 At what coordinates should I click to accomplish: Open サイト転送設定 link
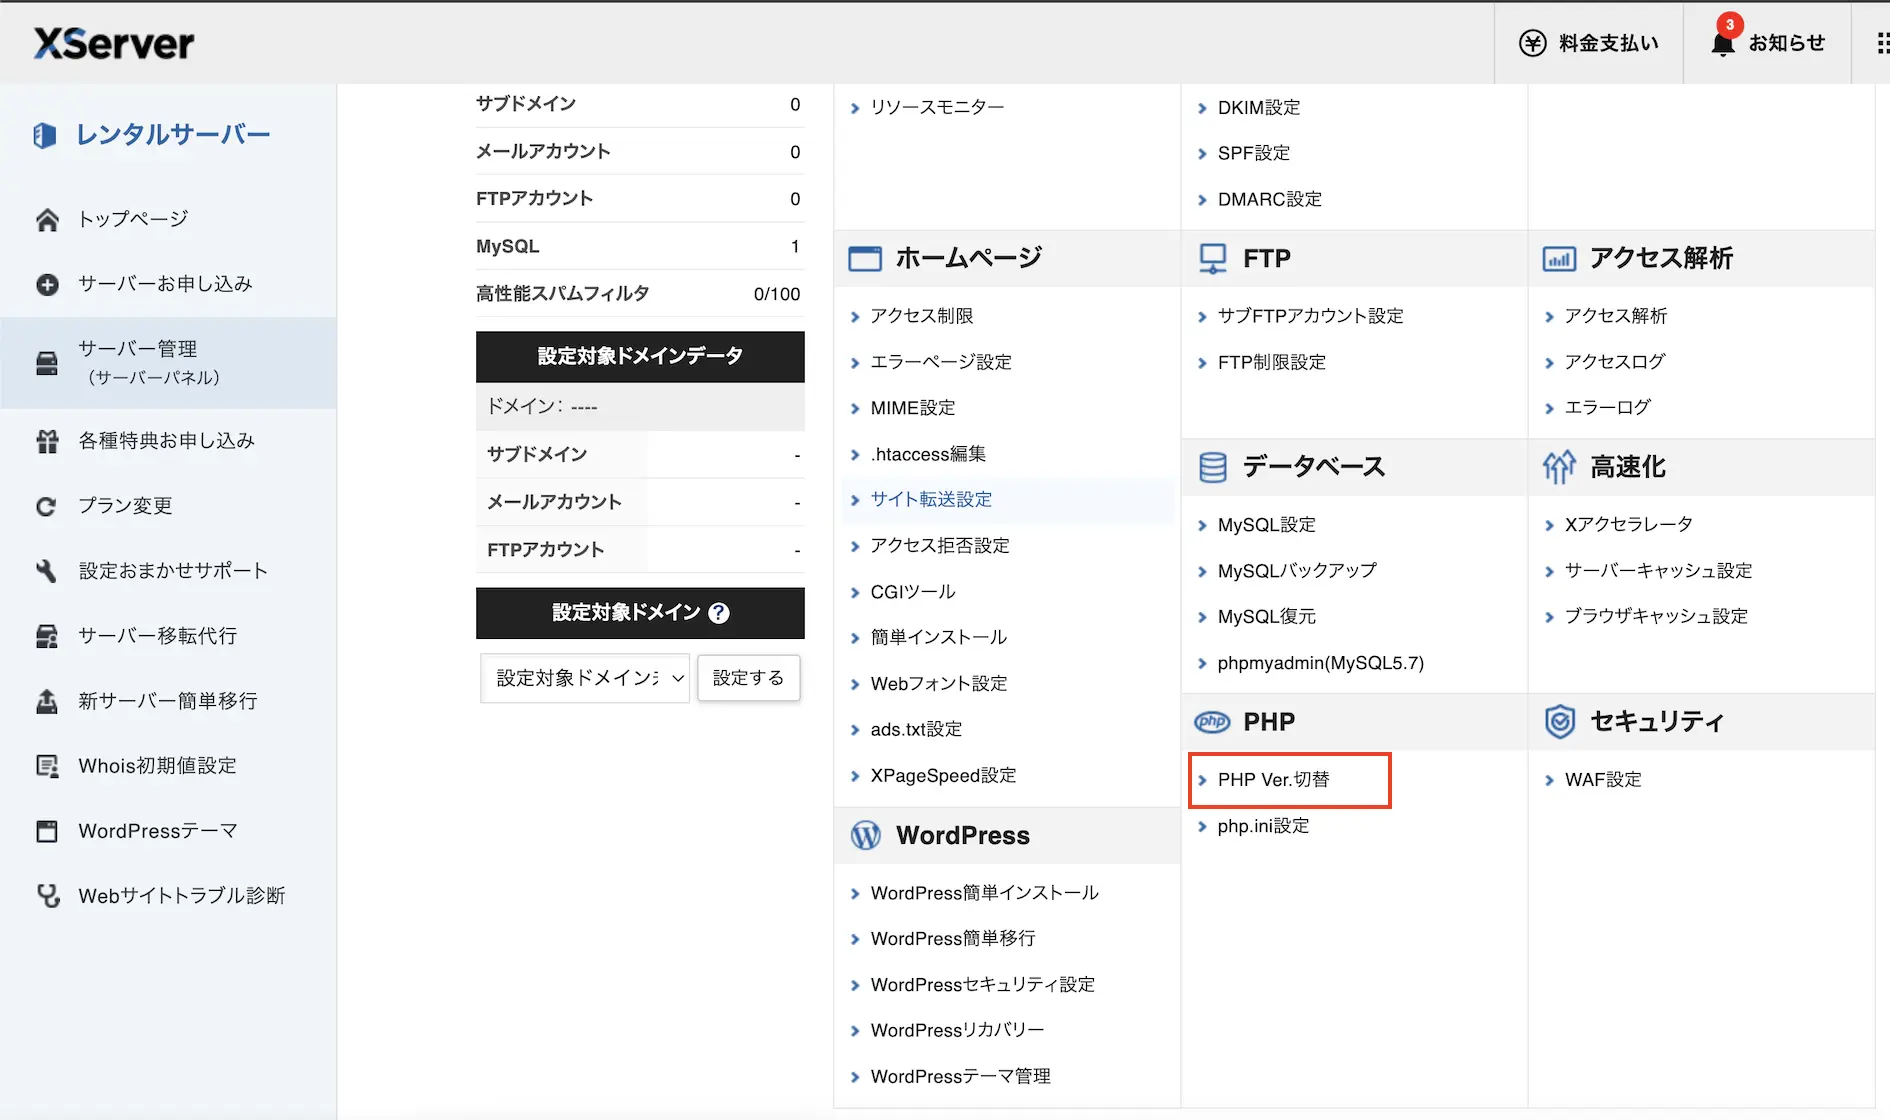click(x=931, y=499)
